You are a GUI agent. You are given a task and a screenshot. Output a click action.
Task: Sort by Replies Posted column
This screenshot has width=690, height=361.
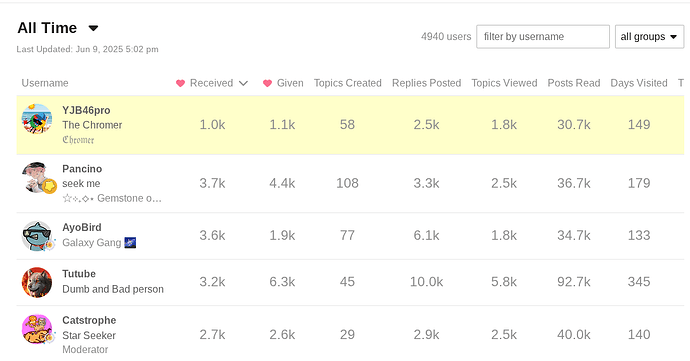pyautogui.click(x=426, y=83)
